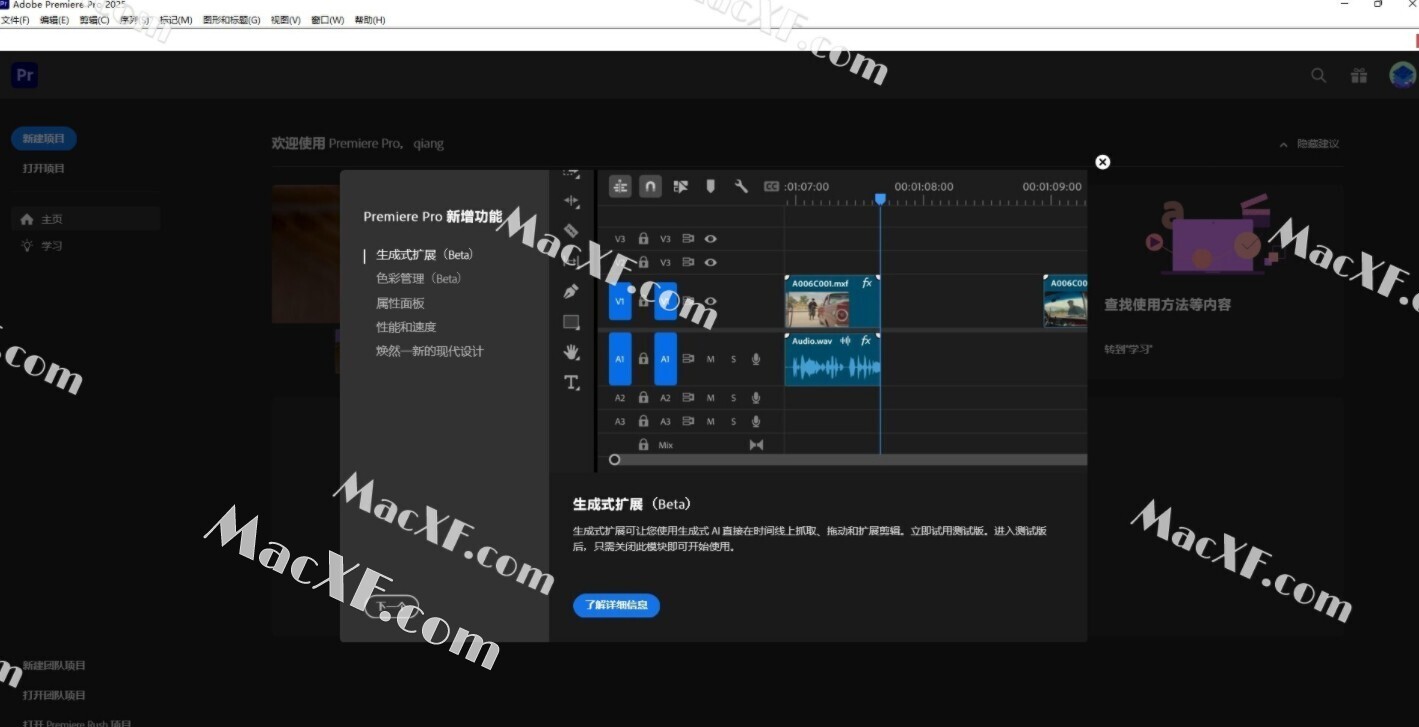This screenshot has height=727, width=1419.
Task: Click the 新建项目 button
Action: (44, 139)
